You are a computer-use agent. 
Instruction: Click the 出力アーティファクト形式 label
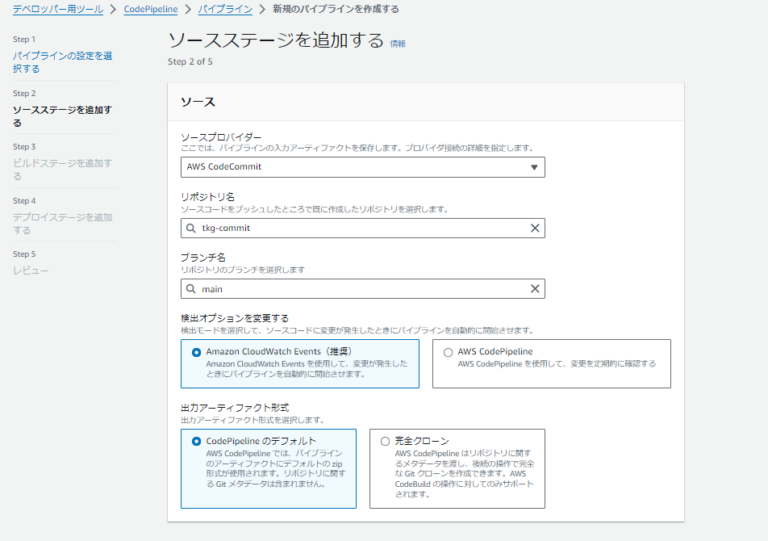pos(235,407)
